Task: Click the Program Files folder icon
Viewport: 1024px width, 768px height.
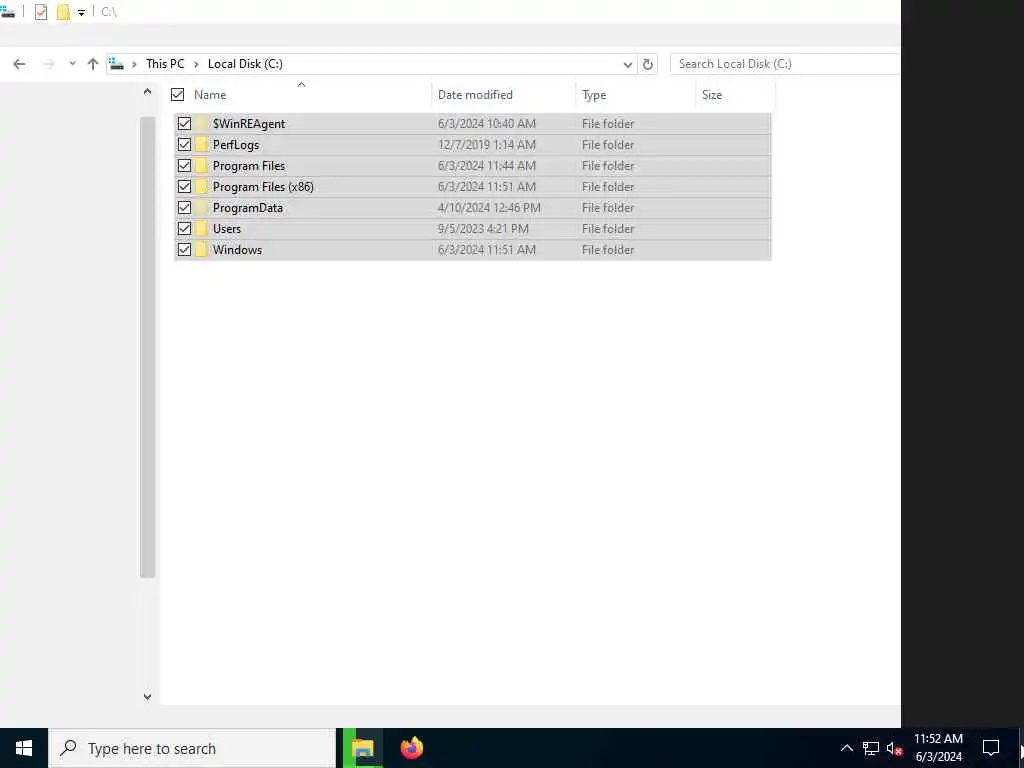Action: [202, 166]
